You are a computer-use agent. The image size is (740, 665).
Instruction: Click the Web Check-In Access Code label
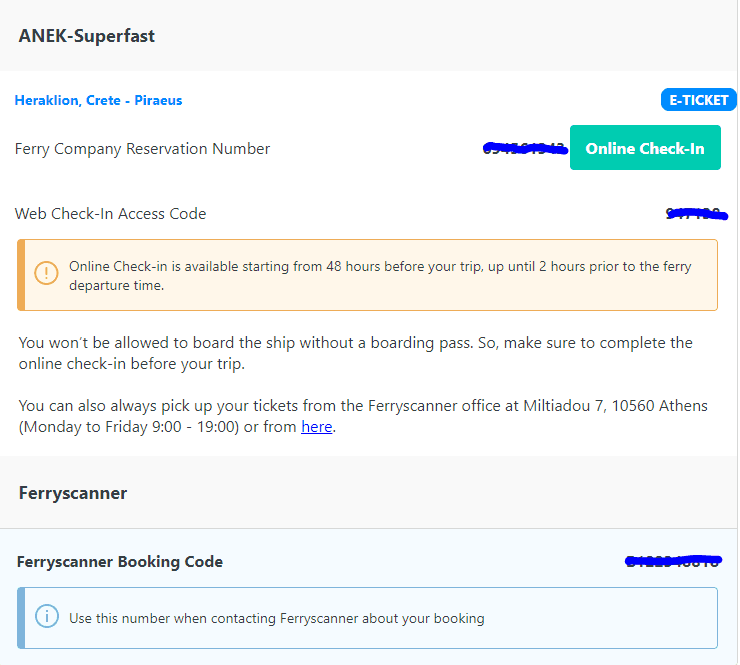tap(110, 213)
